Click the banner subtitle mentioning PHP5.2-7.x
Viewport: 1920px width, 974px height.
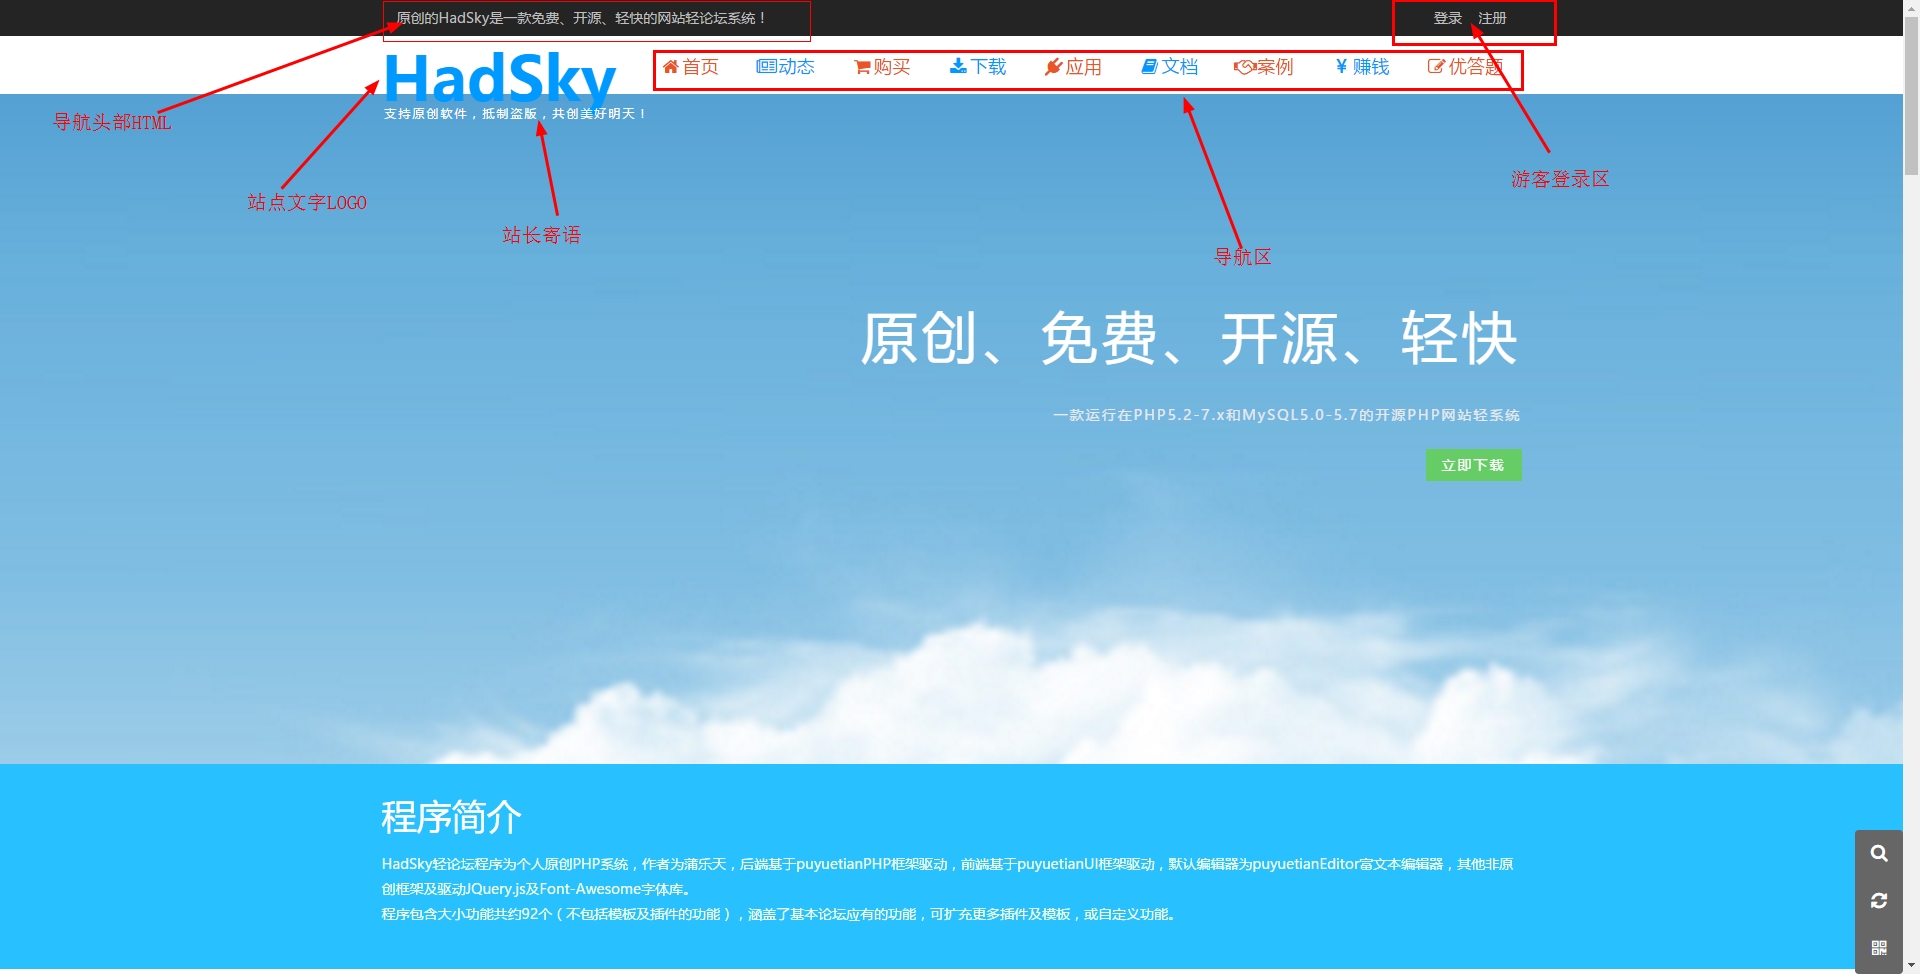click(x=1286, y=415)
